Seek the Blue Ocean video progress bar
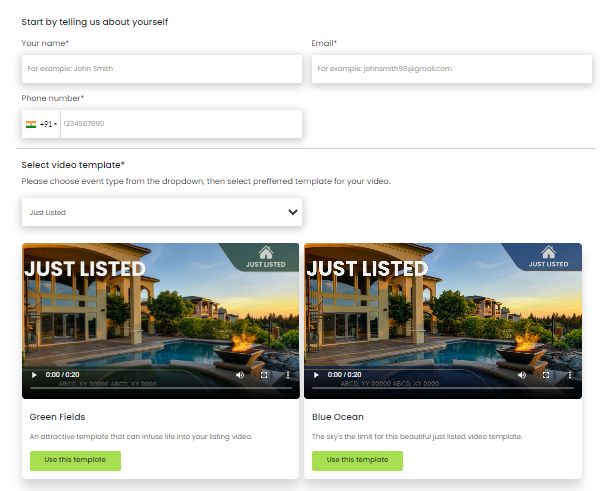609x491 pixels. point(443,388)
